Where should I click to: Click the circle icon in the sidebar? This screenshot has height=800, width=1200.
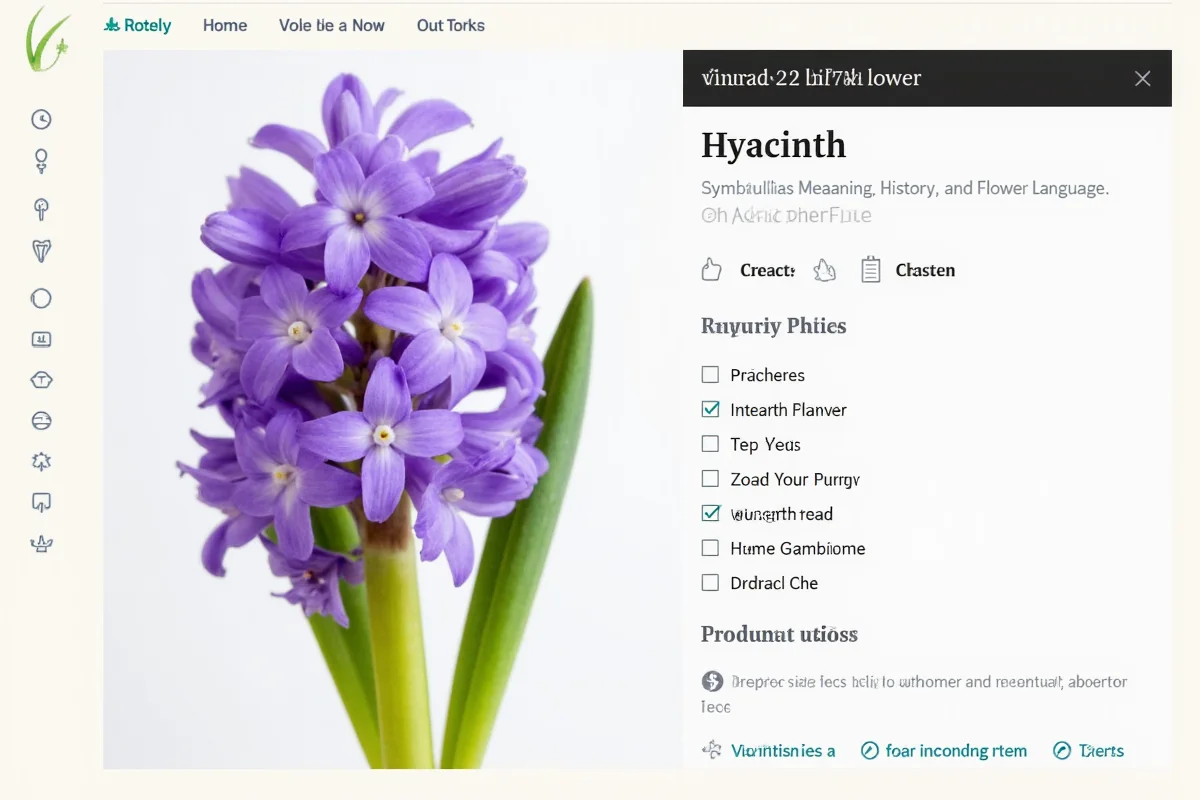point(41,297)
